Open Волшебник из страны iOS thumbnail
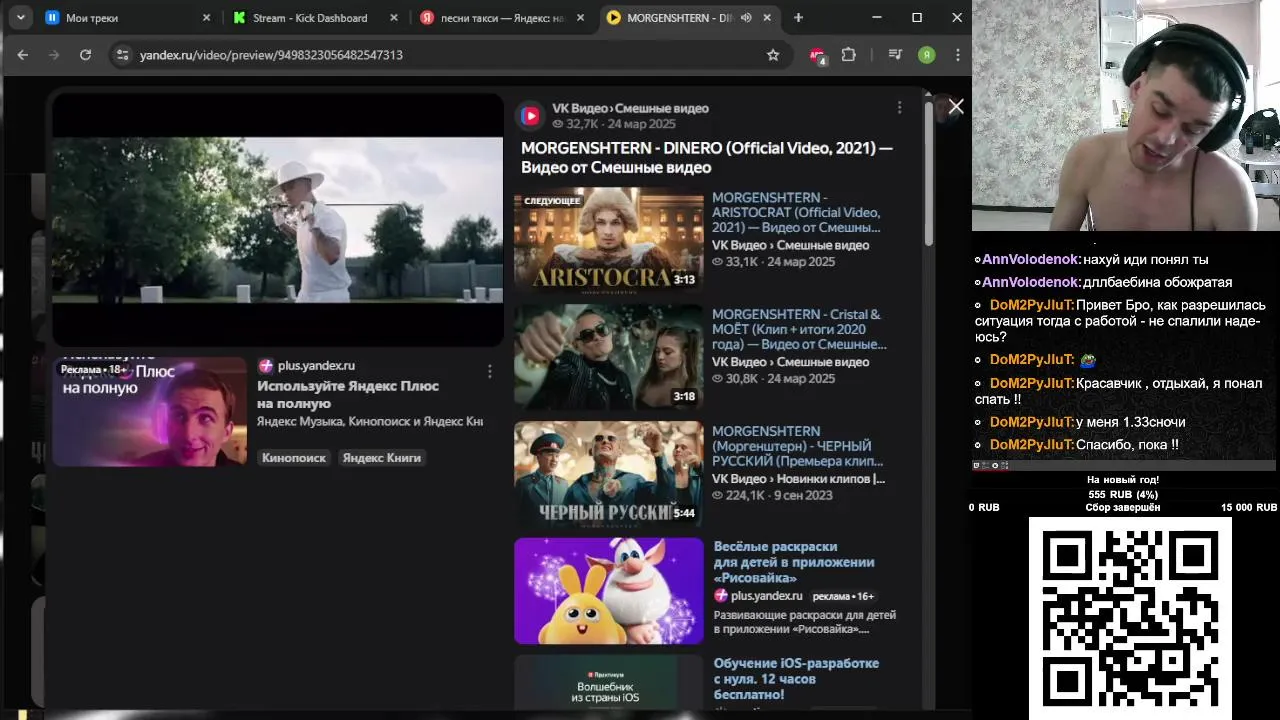1280x720 pixels. [608, 682]
